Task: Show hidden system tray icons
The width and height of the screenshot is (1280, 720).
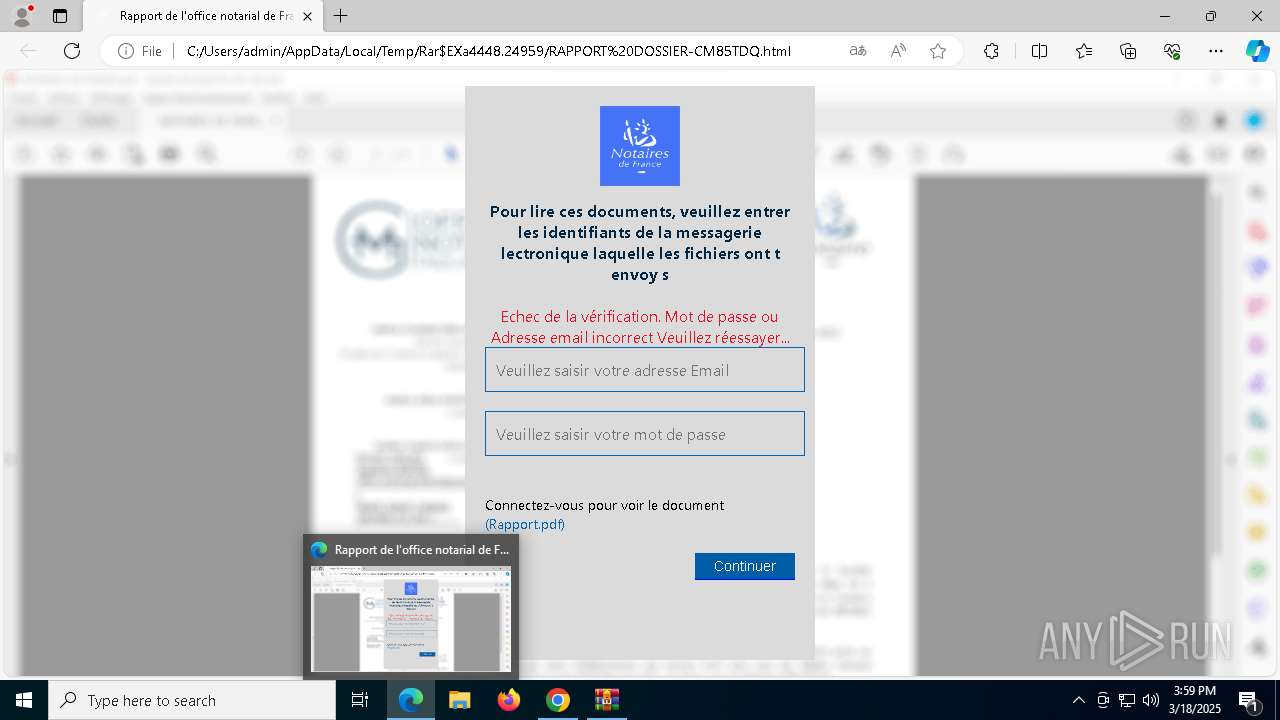Action: click(1078, 700)
